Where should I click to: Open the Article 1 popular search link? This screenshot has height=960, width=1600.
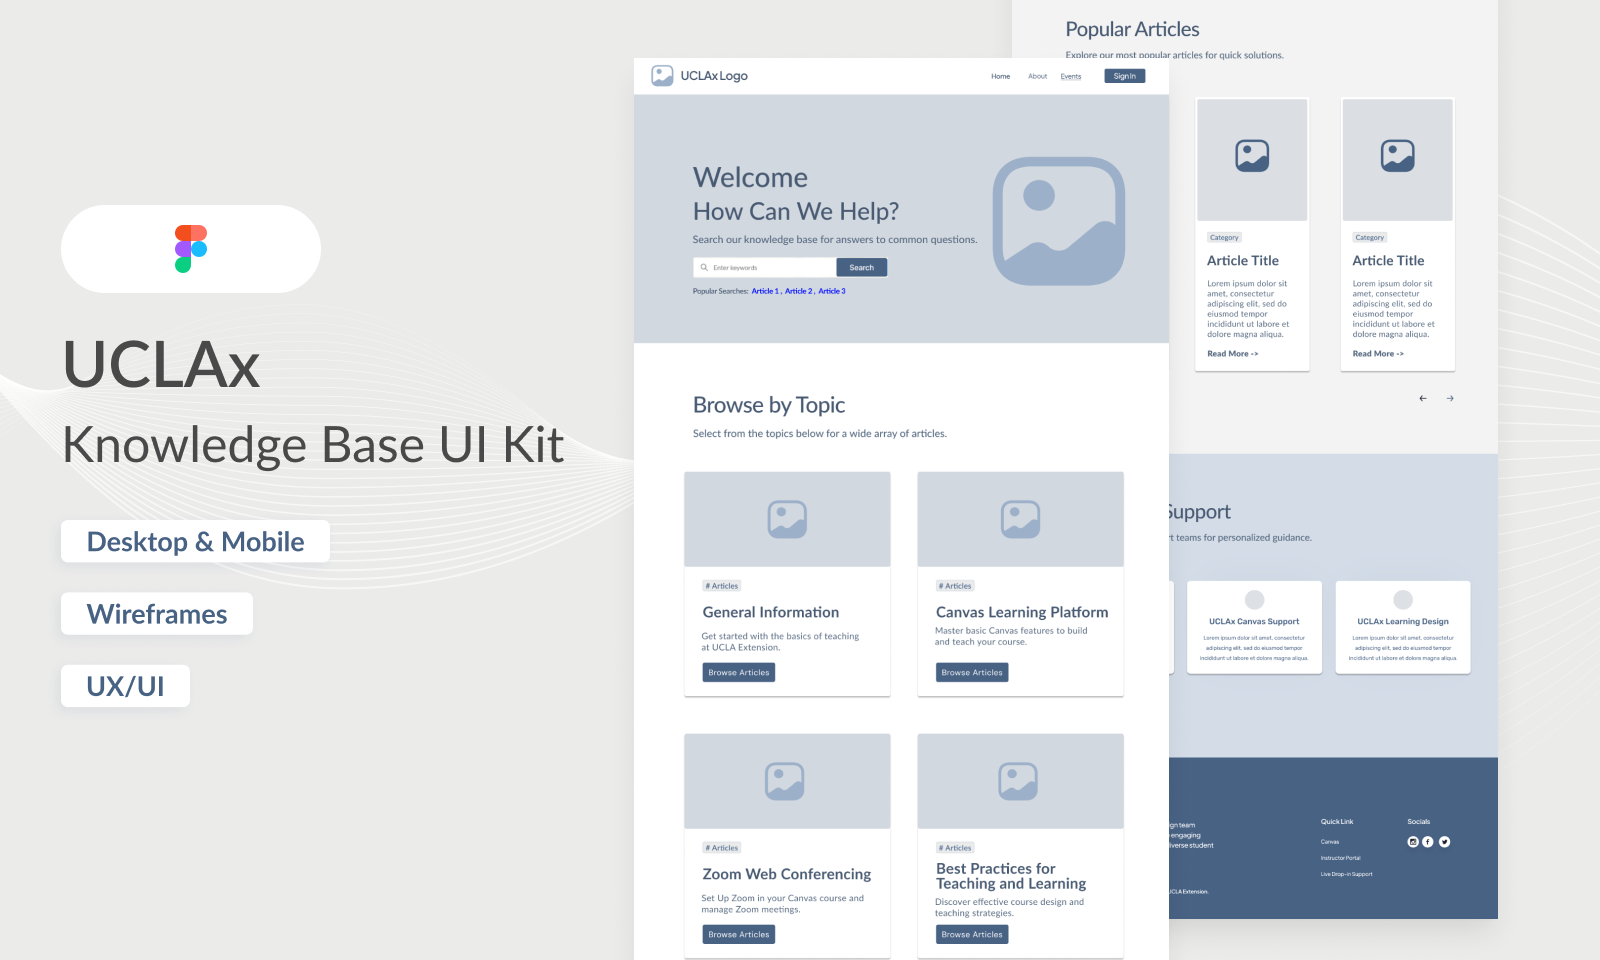(x=765, y=291)
